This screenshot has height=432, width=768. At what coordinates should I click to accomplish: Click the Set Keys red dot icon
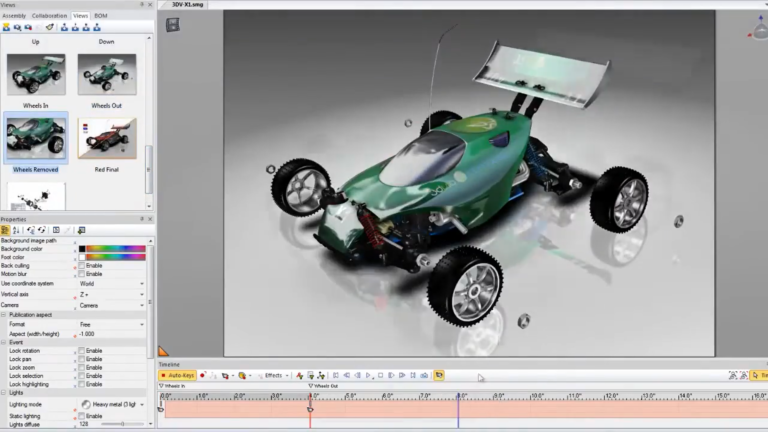pos(202,376)
